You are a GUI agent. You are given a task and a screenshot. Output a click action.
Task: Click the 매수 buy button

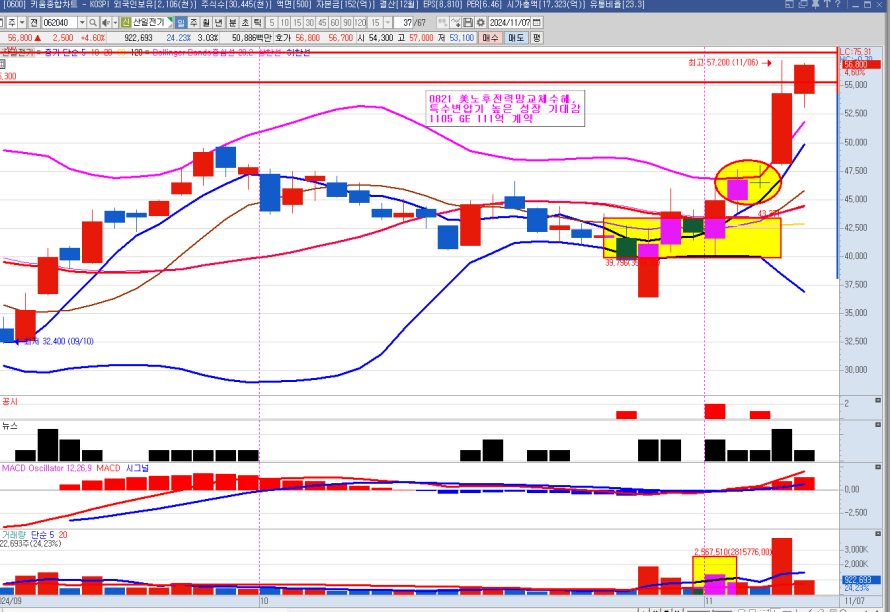[x=490, y=37]
